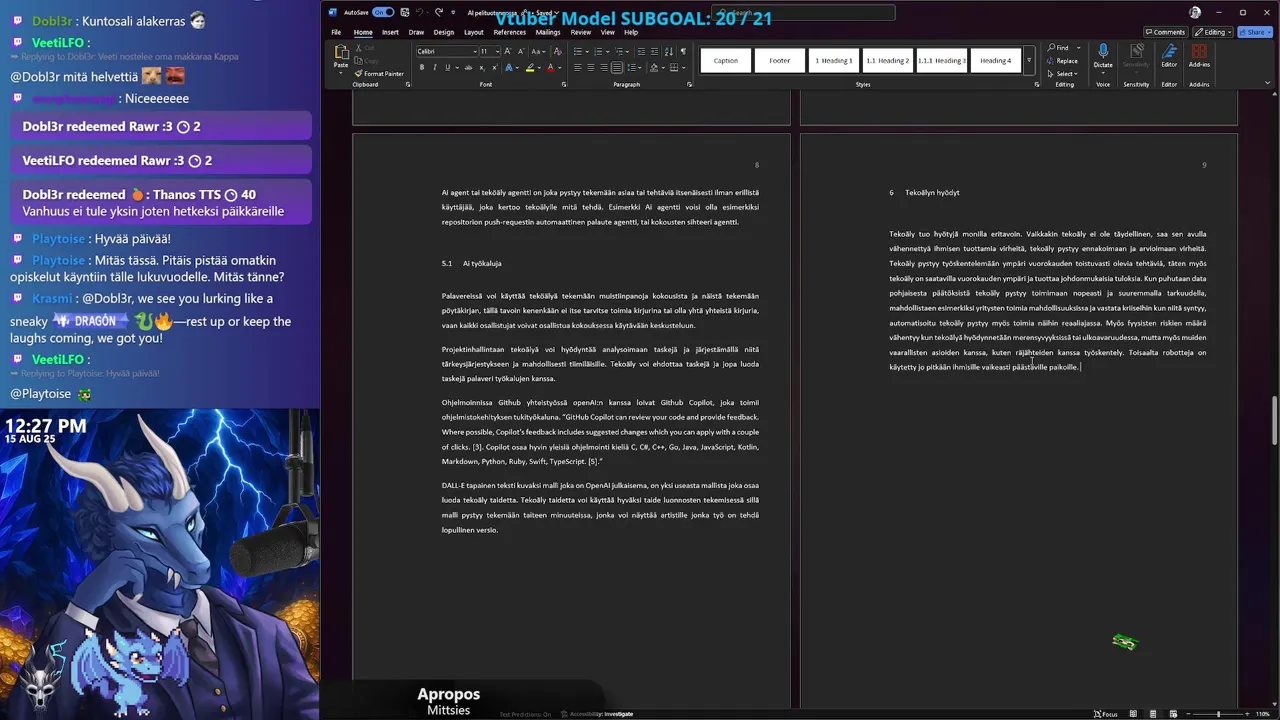Collapse the ribbon with the chevron

point(1269,85)
